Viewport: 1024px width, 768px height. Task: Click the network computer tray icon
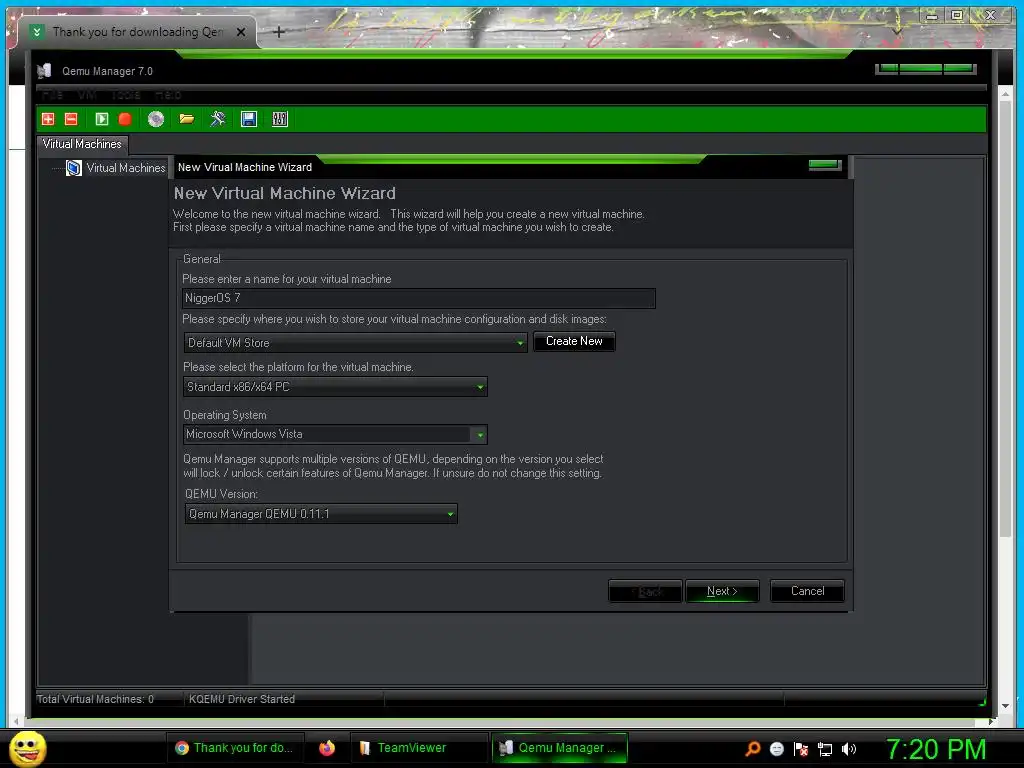(825, 749)
